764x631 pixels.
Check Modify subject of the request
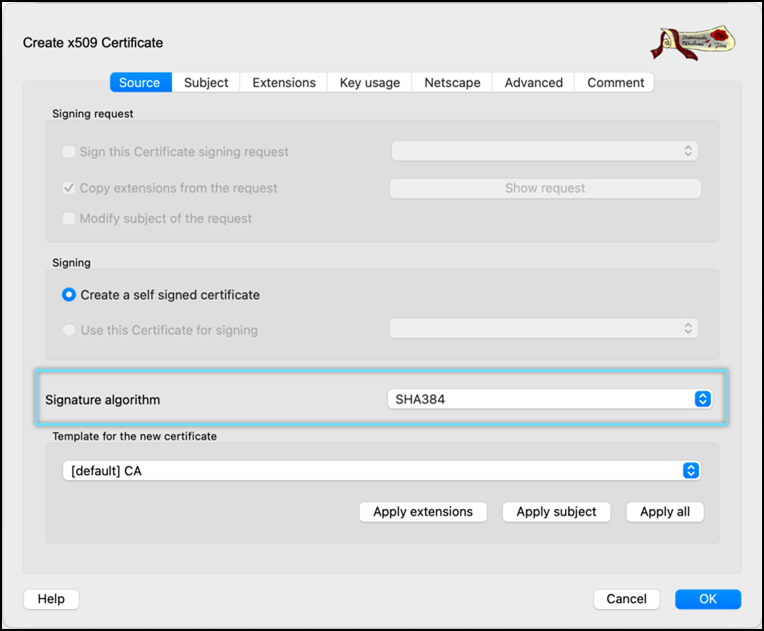(x=69, y=218)
